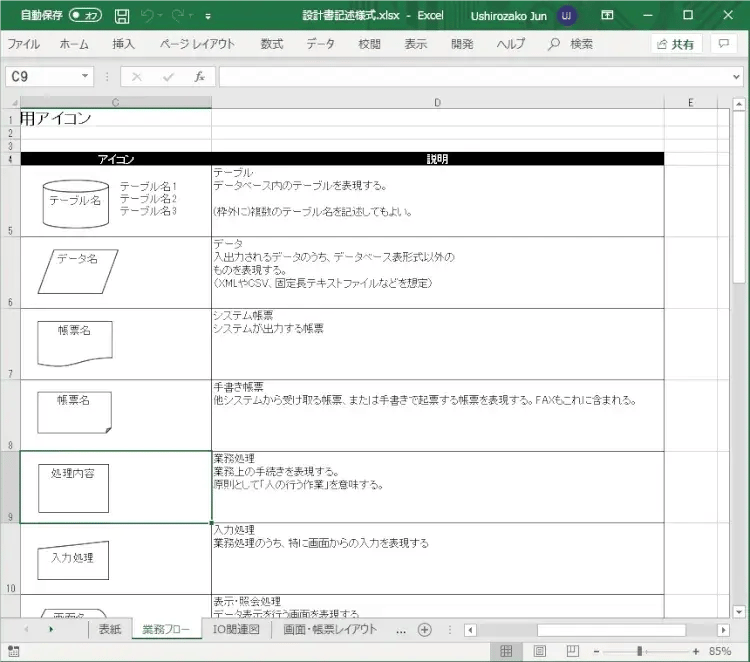Open ribbon display options icon
The image size is (750, 662).
(607, 16)
